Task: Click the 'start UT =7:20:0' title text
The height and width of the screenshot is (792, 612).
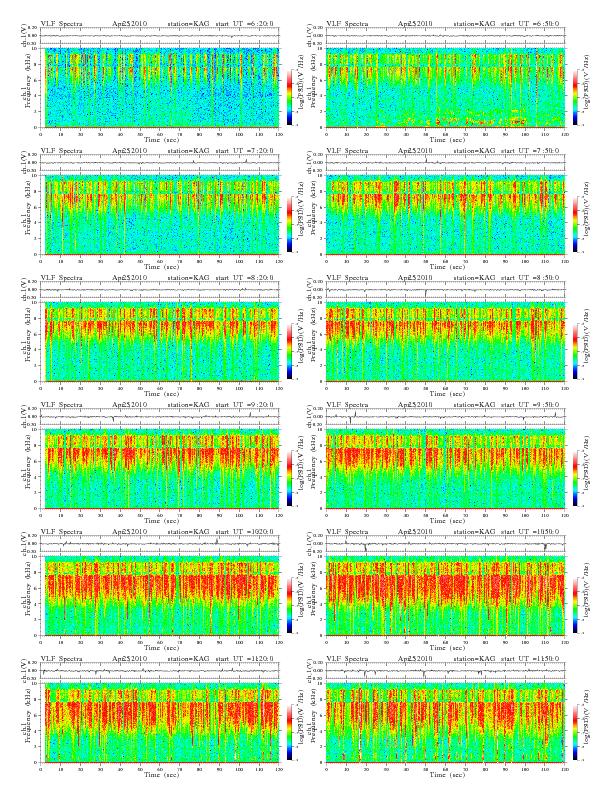Action: point(244,151)
